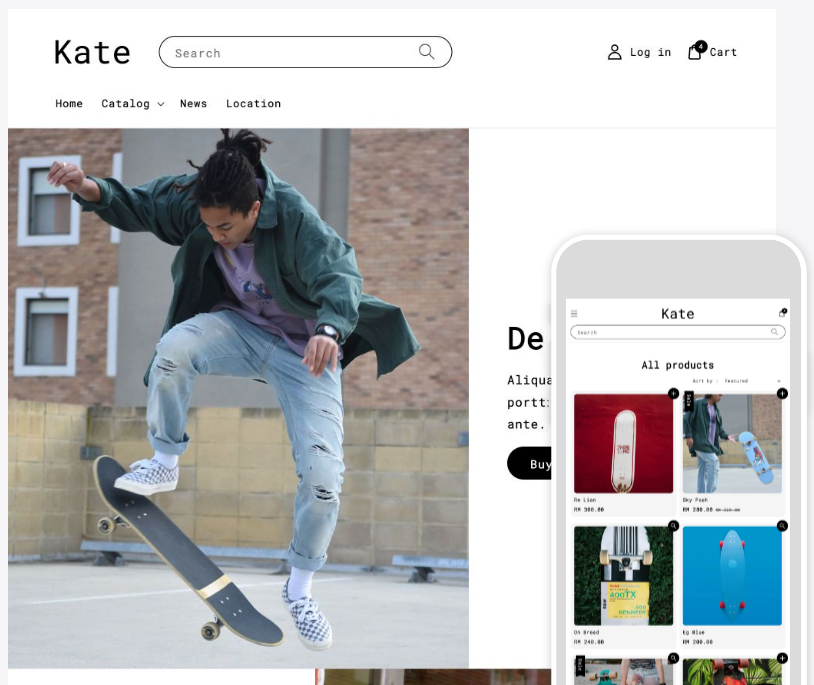Click the 'RM 280.00' sale price
This screenshot has width=814, height=685.
coord(698,510)
